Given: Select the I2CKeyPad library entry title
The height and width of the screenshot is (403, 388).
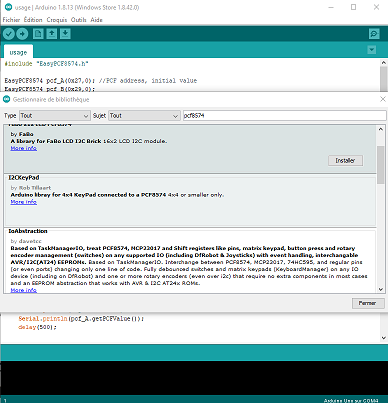Looking at the screenshot, I should [24, 178].
